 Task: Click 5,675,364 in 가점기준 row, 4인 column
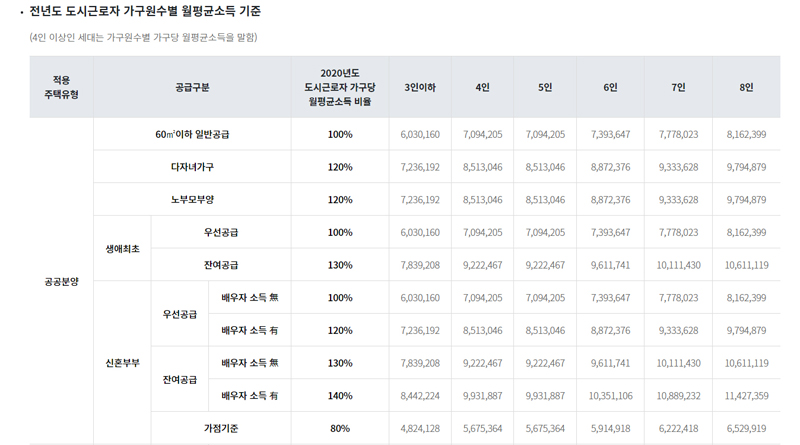pyautogui.click(x=483, y=428)
